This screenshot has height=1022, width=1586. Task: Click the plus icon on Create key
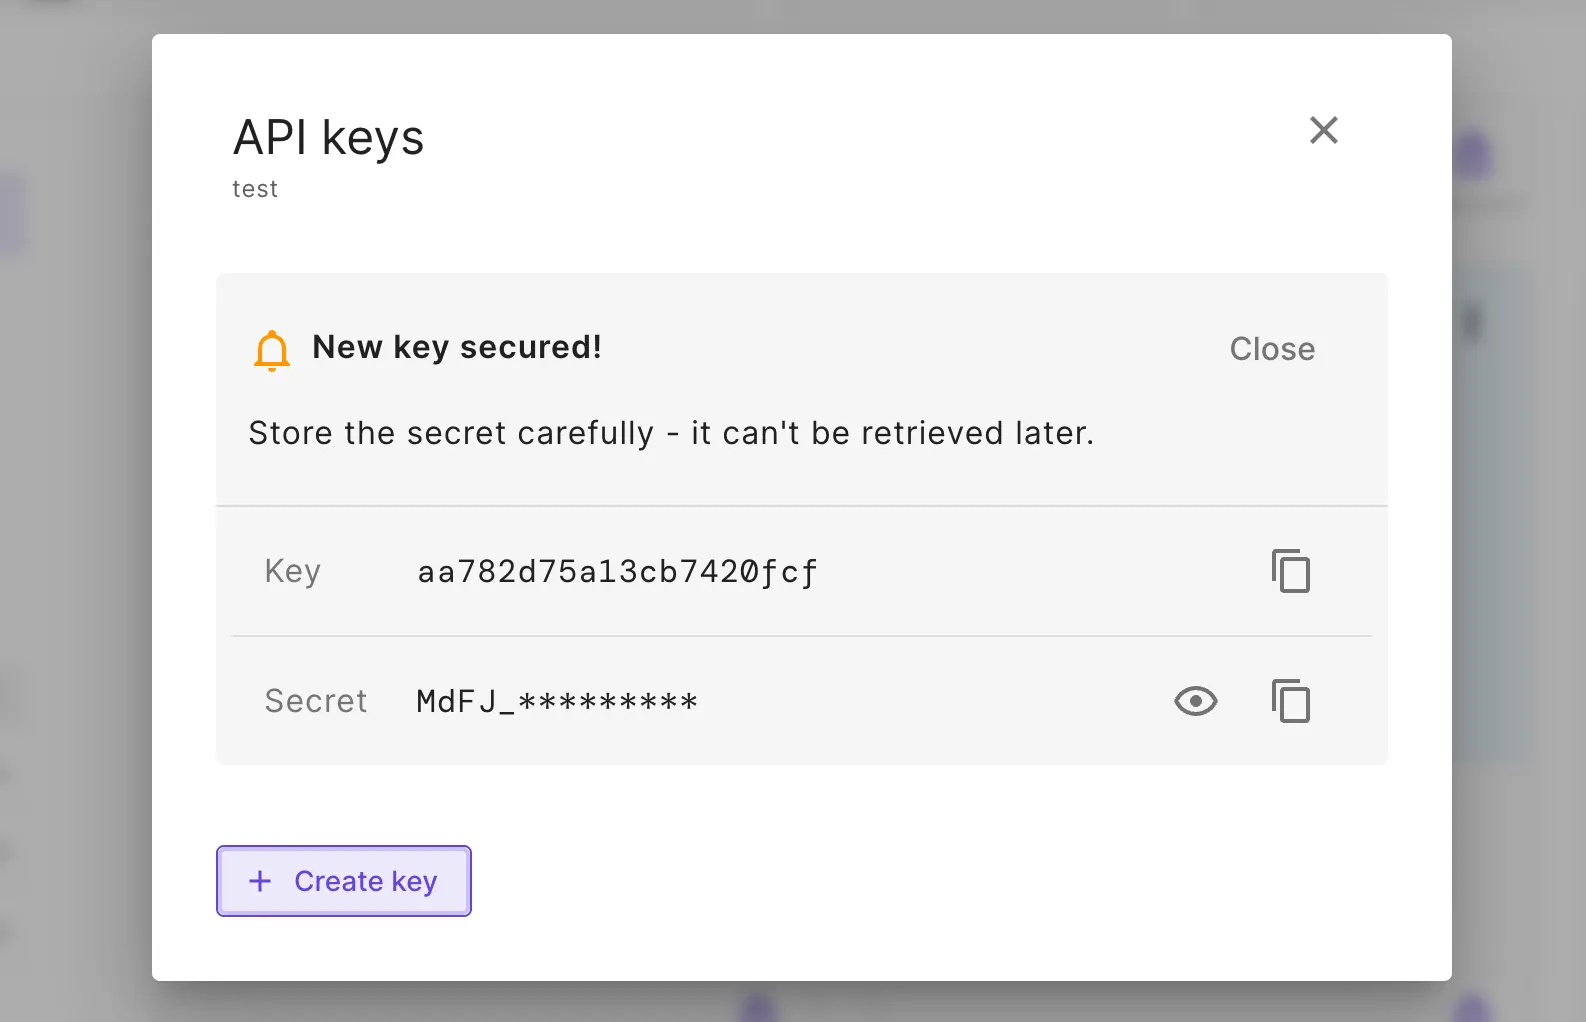[x=260, y=881]
